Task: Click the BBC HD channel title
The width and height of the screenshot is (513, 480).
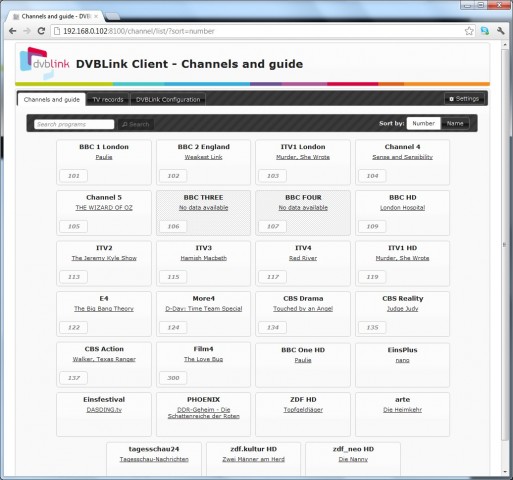Action: [x=403, y=197]
